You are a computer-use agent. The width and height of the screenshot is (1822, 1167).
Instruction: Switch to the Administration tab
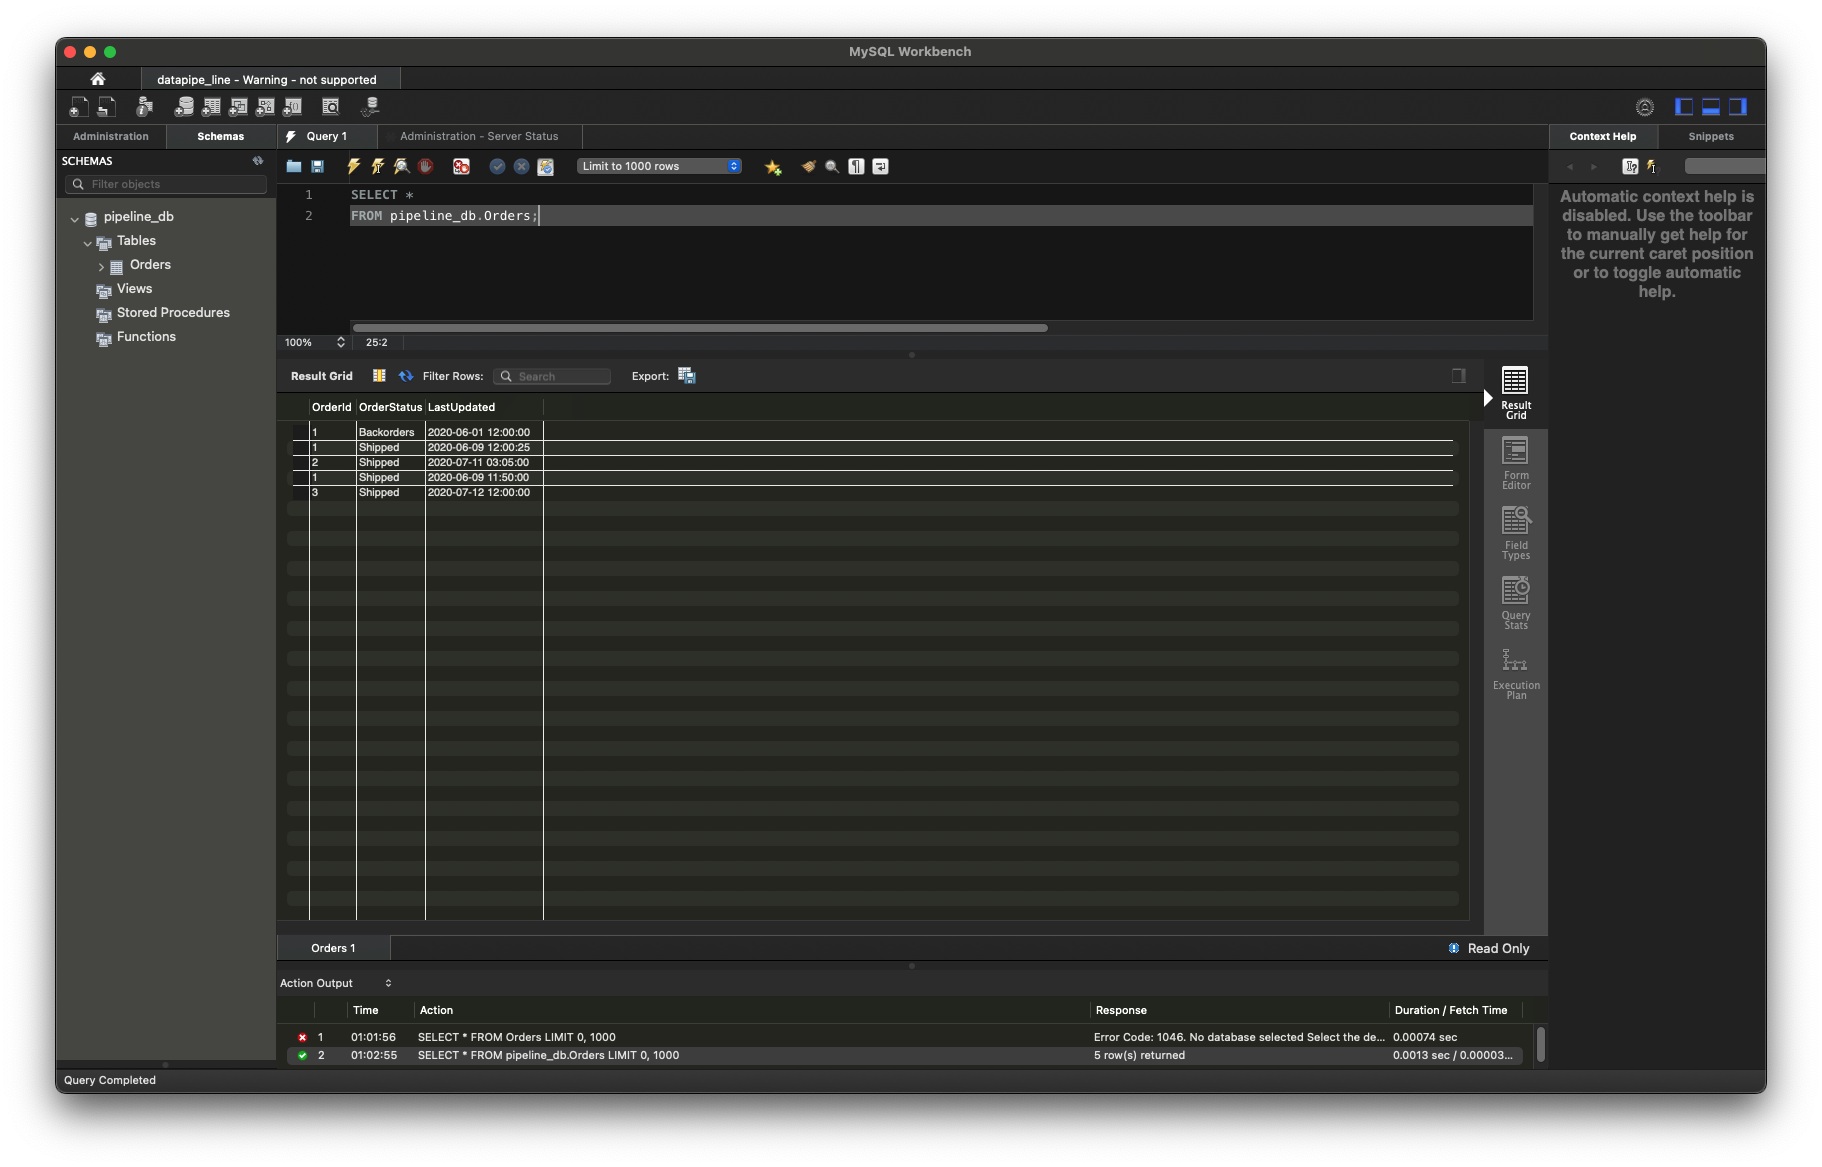tap(110, 136)
